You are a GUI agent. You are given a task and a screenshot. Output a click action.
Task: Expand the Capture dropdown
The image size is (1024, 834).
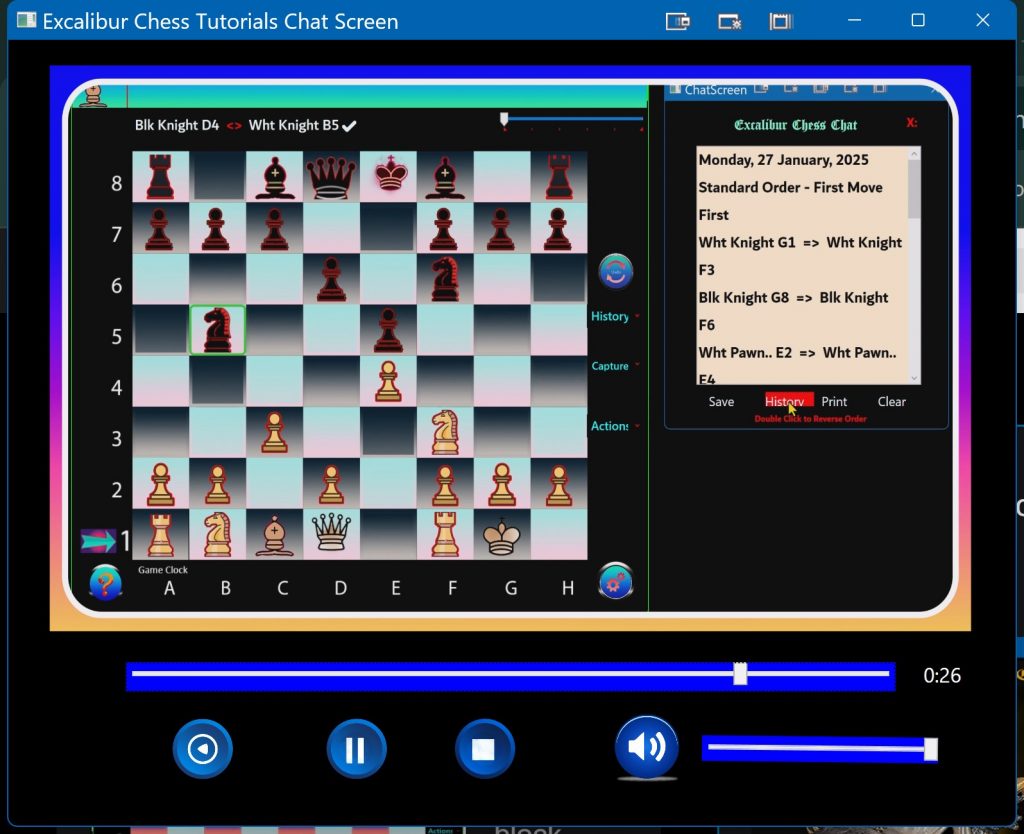tap(614, 366)
